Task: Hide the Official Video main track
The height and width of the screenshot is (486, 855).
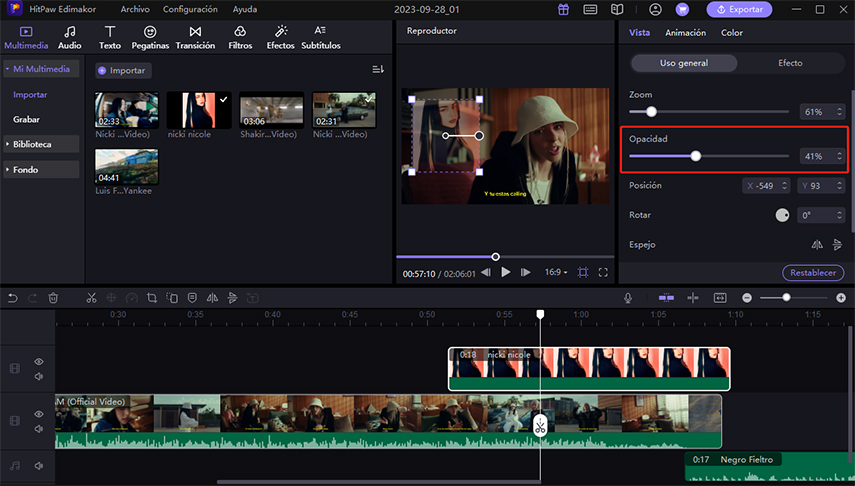Action: click(x=39, y=414)
